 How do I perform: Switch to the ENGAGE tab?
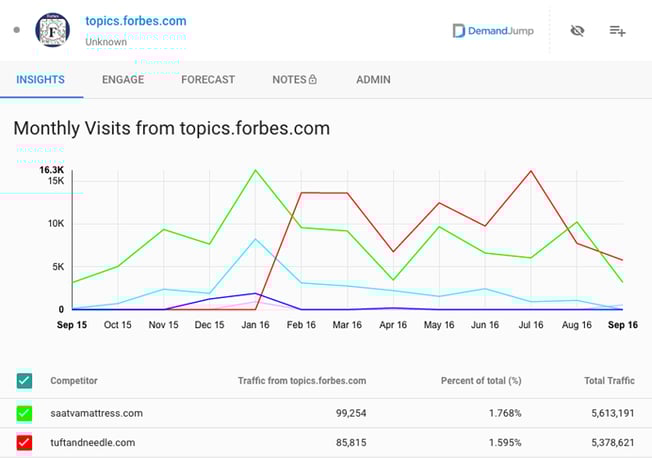click(123, 79)
